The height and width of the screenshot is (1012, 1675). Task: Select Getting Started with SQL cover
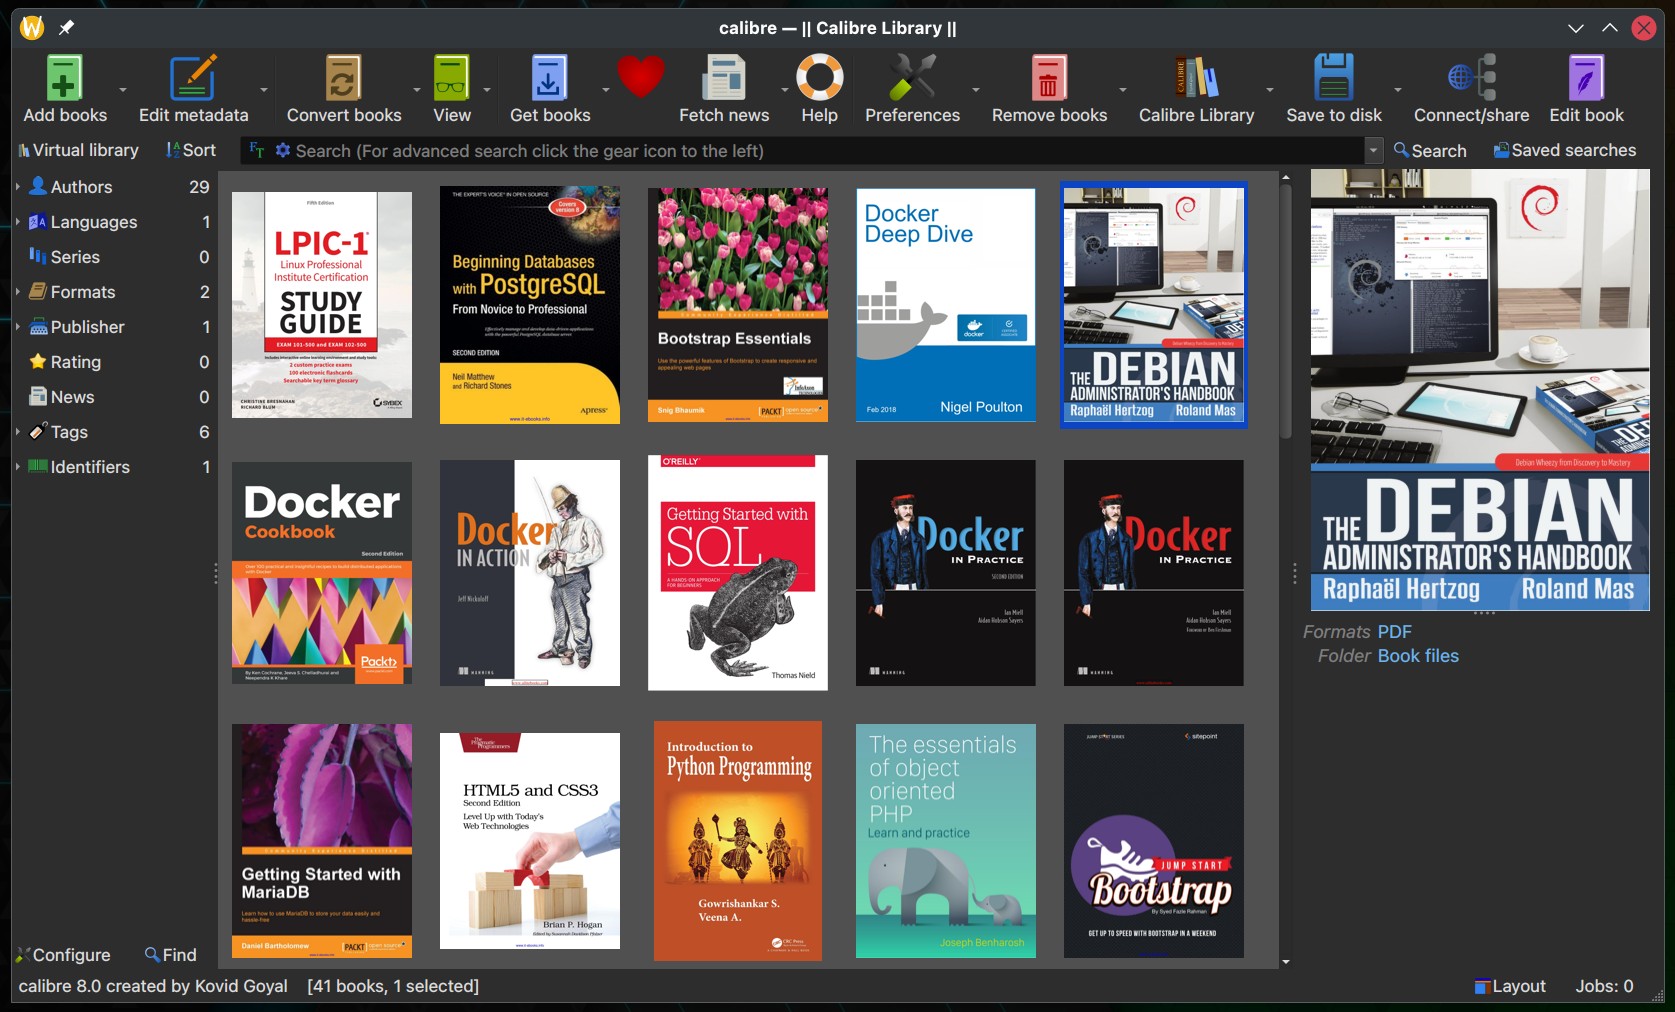[x=738, y=573]
